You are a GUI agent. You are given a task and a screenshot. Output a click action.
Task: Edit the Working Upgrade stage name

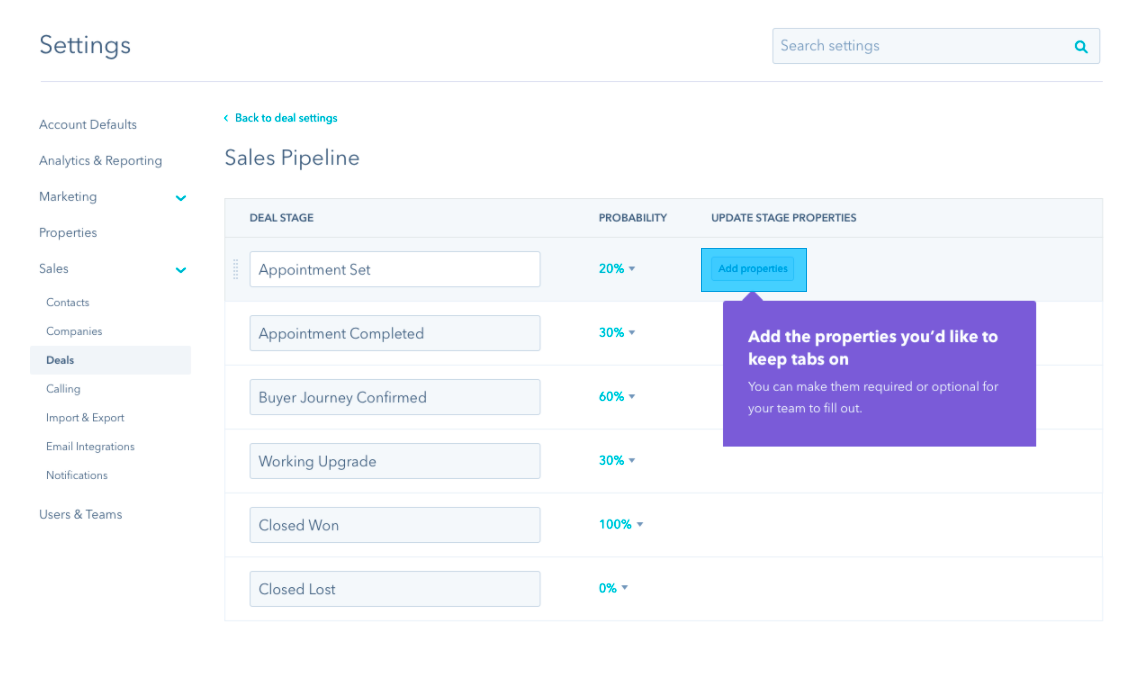[395, 461]
